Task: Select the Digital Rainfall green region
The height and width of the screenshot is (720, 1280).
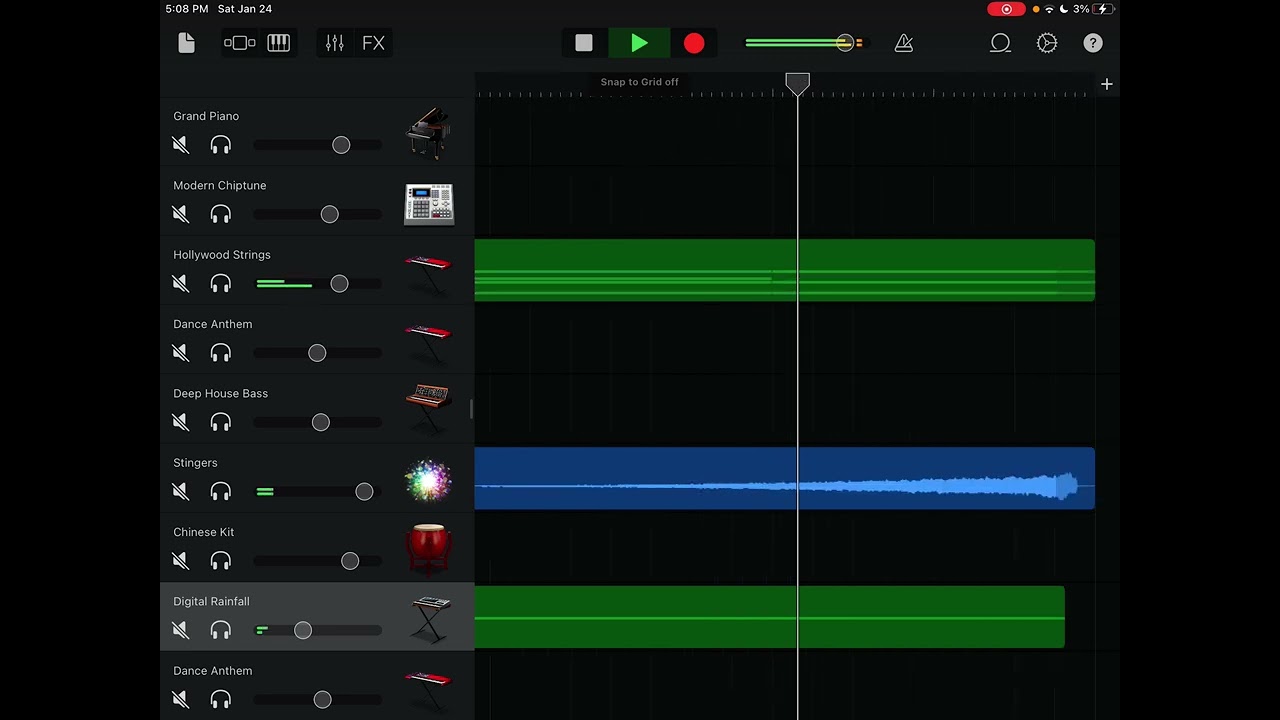Action: [769, 617]
